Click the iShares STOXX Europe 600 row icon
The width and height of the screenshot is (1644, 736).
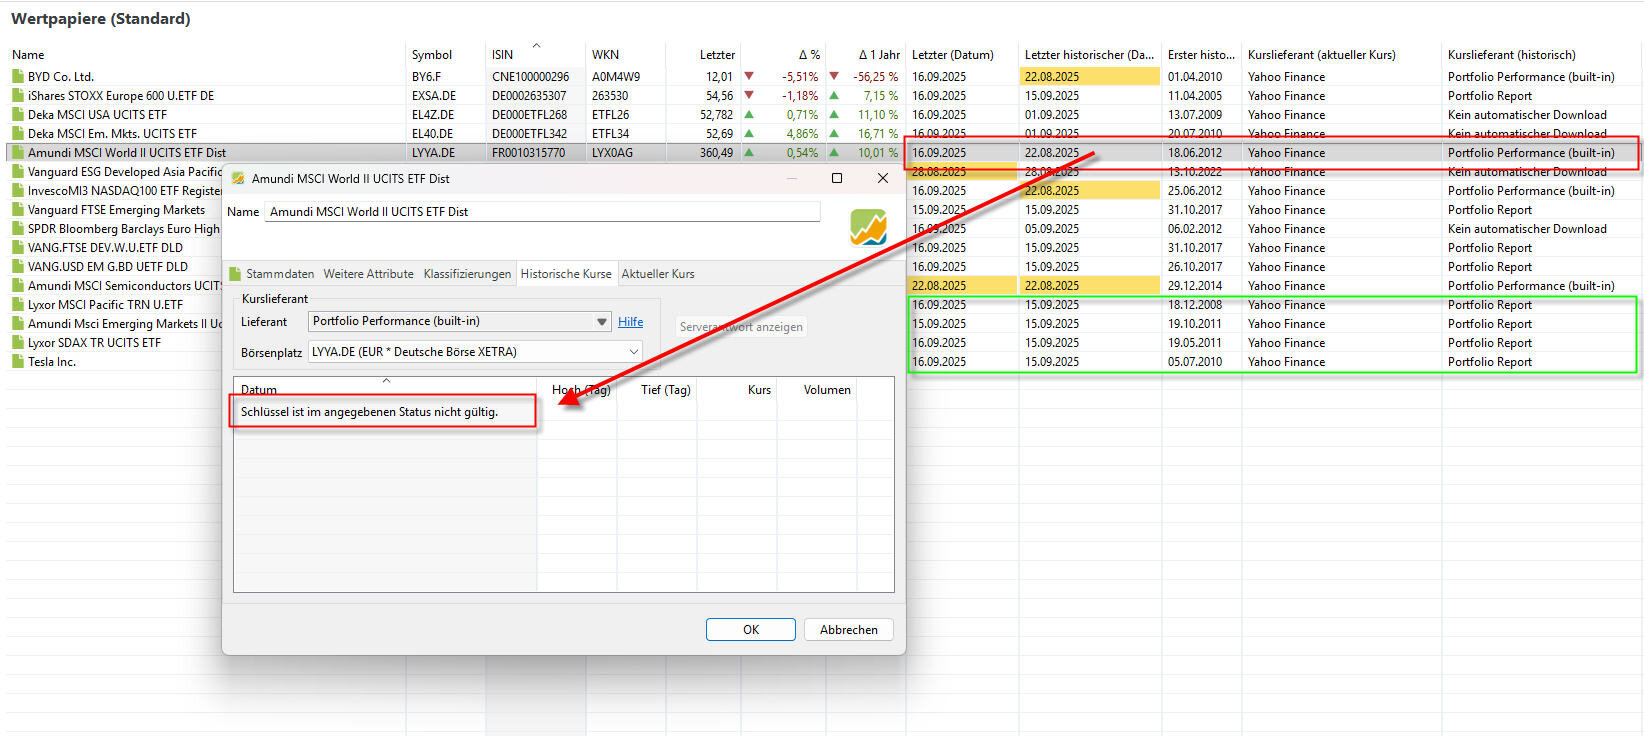coord(17,96)
